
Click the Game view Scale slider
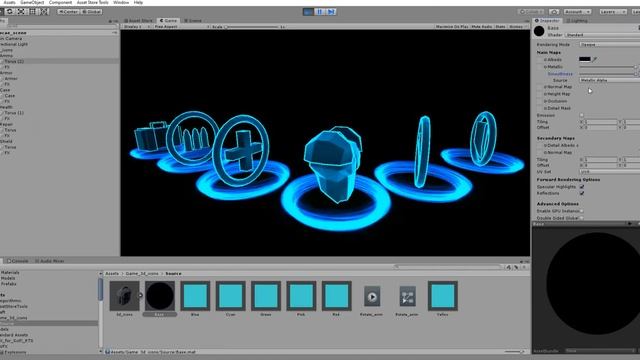252,27
